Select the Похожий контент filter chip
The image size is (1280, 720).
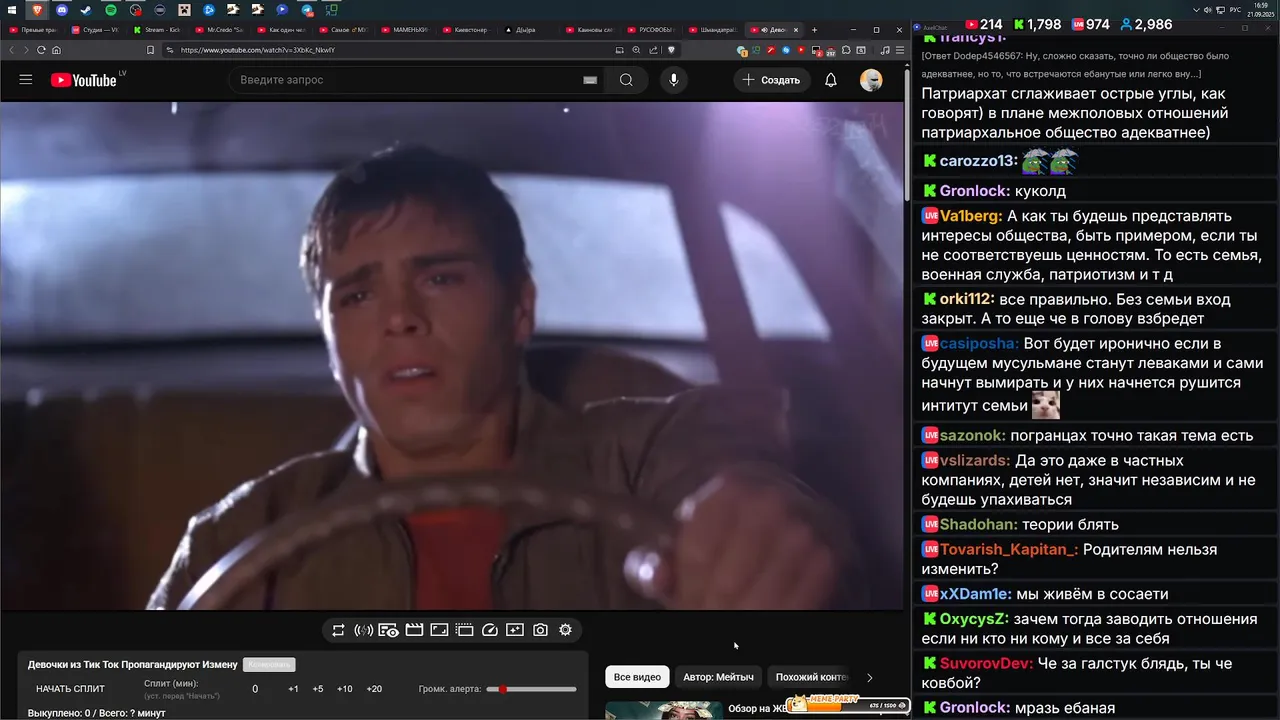coord(811,677)
